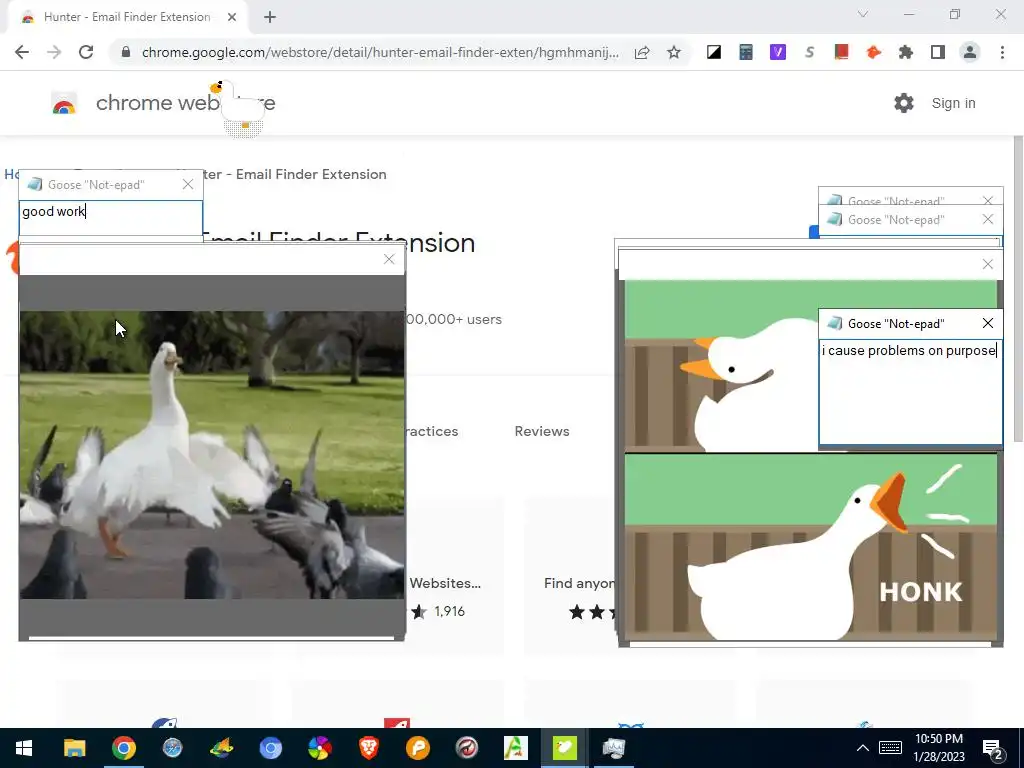Close the 'i cause problems' Not-epad
The width and height of the screenshot is (1024, 768).
pyautogui.click(x=988, y=323)
